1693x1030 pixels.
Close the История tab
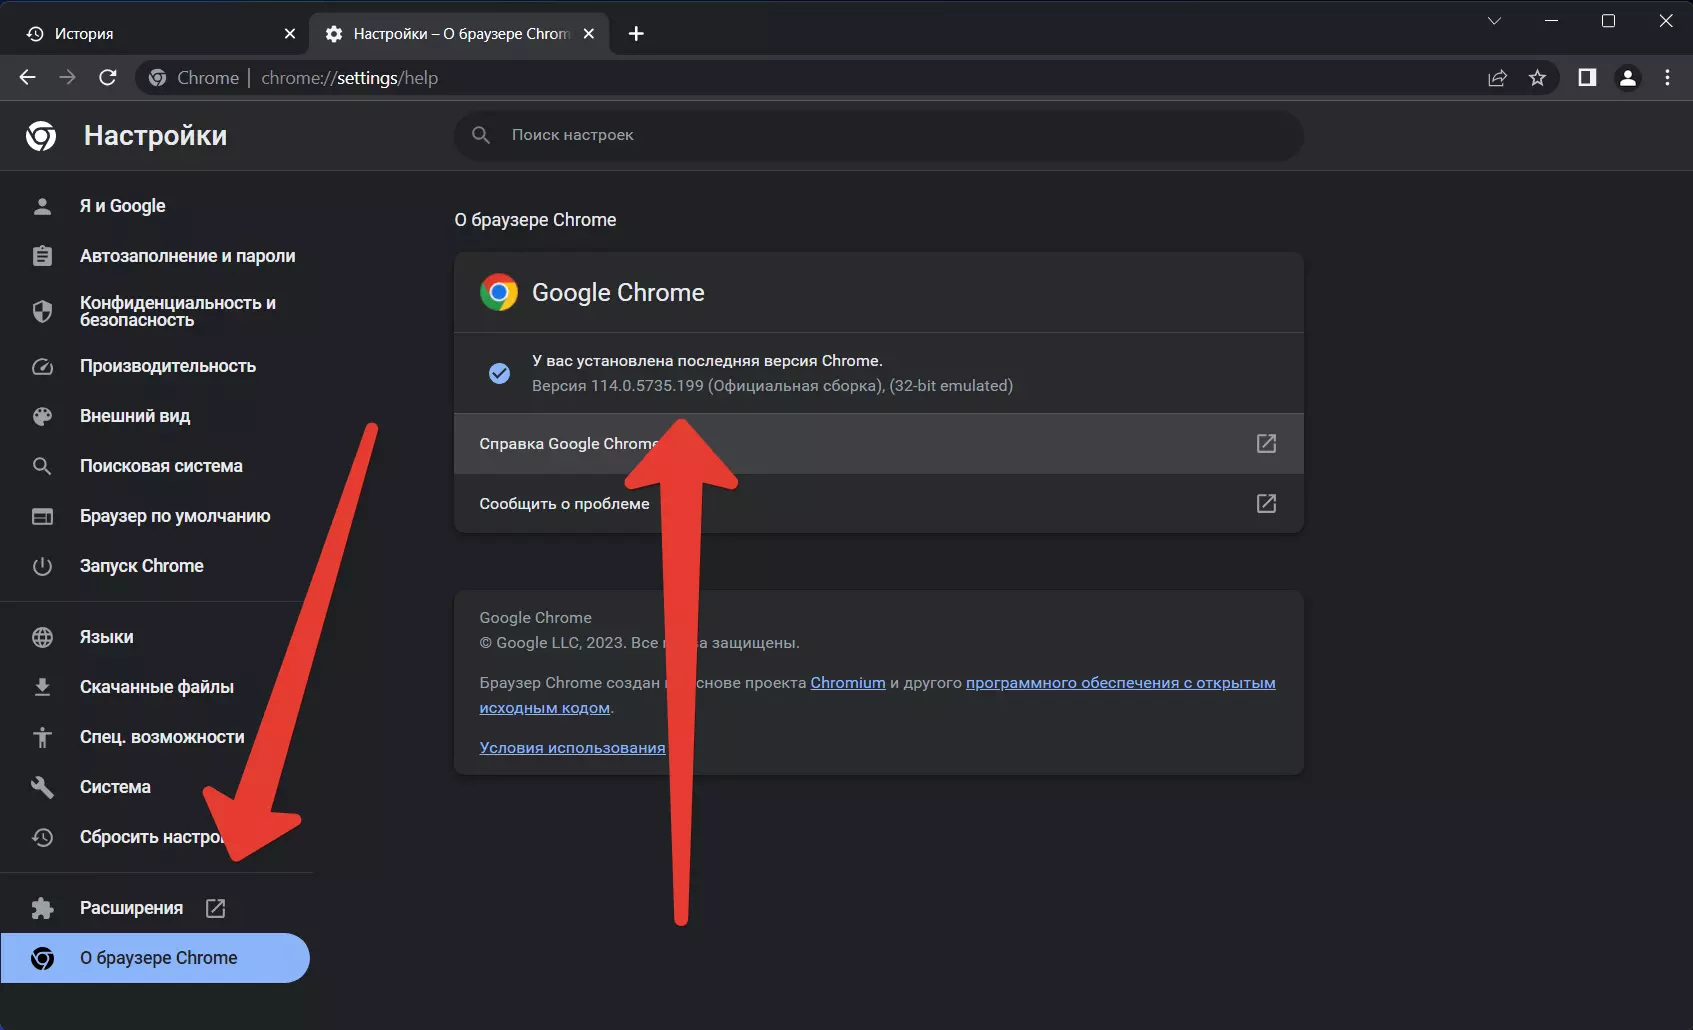point(290,34)
